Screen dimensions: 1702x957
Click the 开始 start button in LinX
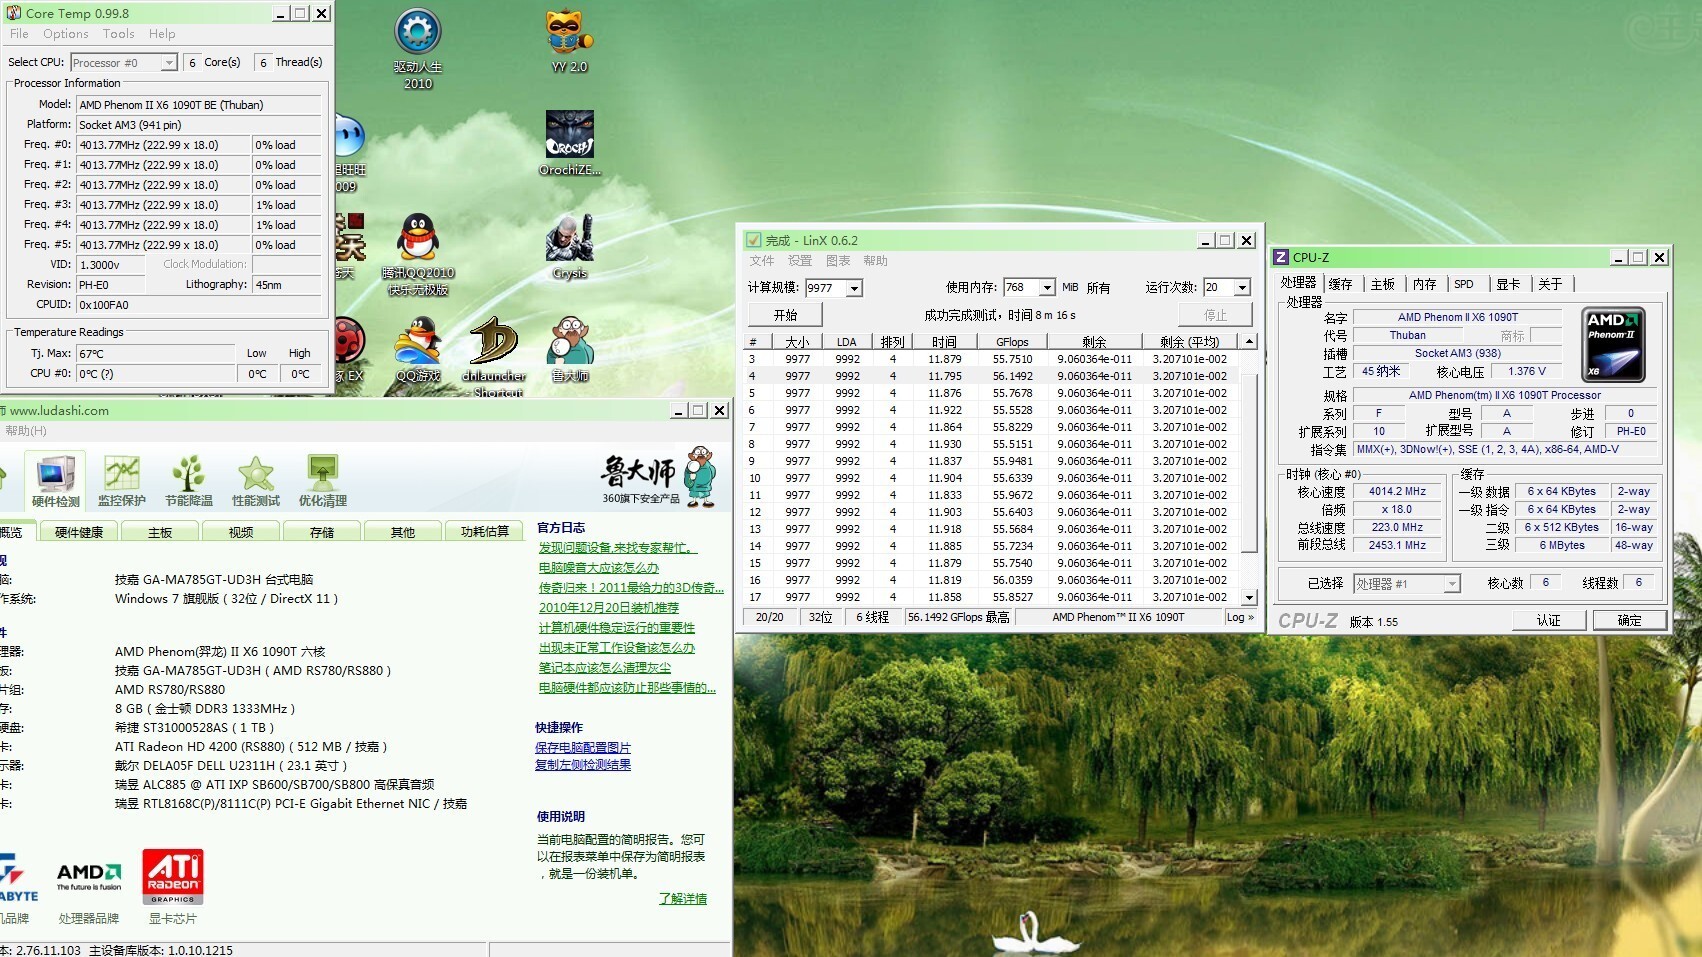click(785, 315)
